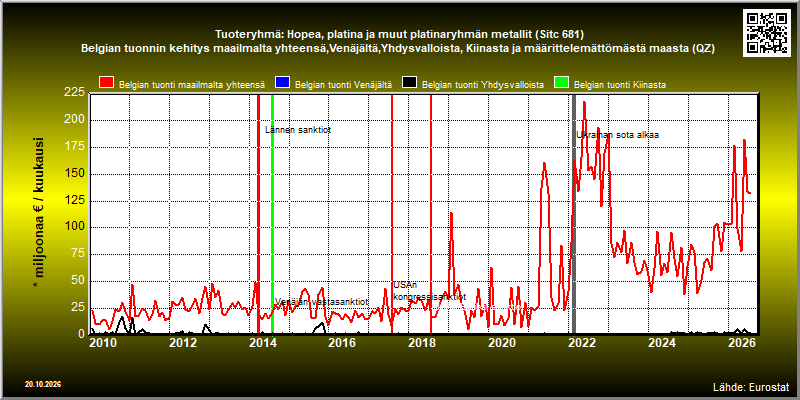Screen dimensions: 800x400
Task: Toggle 'Belgian tuonti maailmalta yhteensä' legend label
Action: [192, 85]
